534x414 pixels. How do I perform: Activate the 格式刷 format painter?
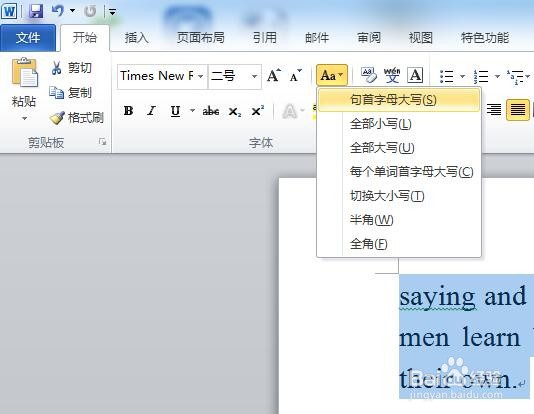click(76, 118)
